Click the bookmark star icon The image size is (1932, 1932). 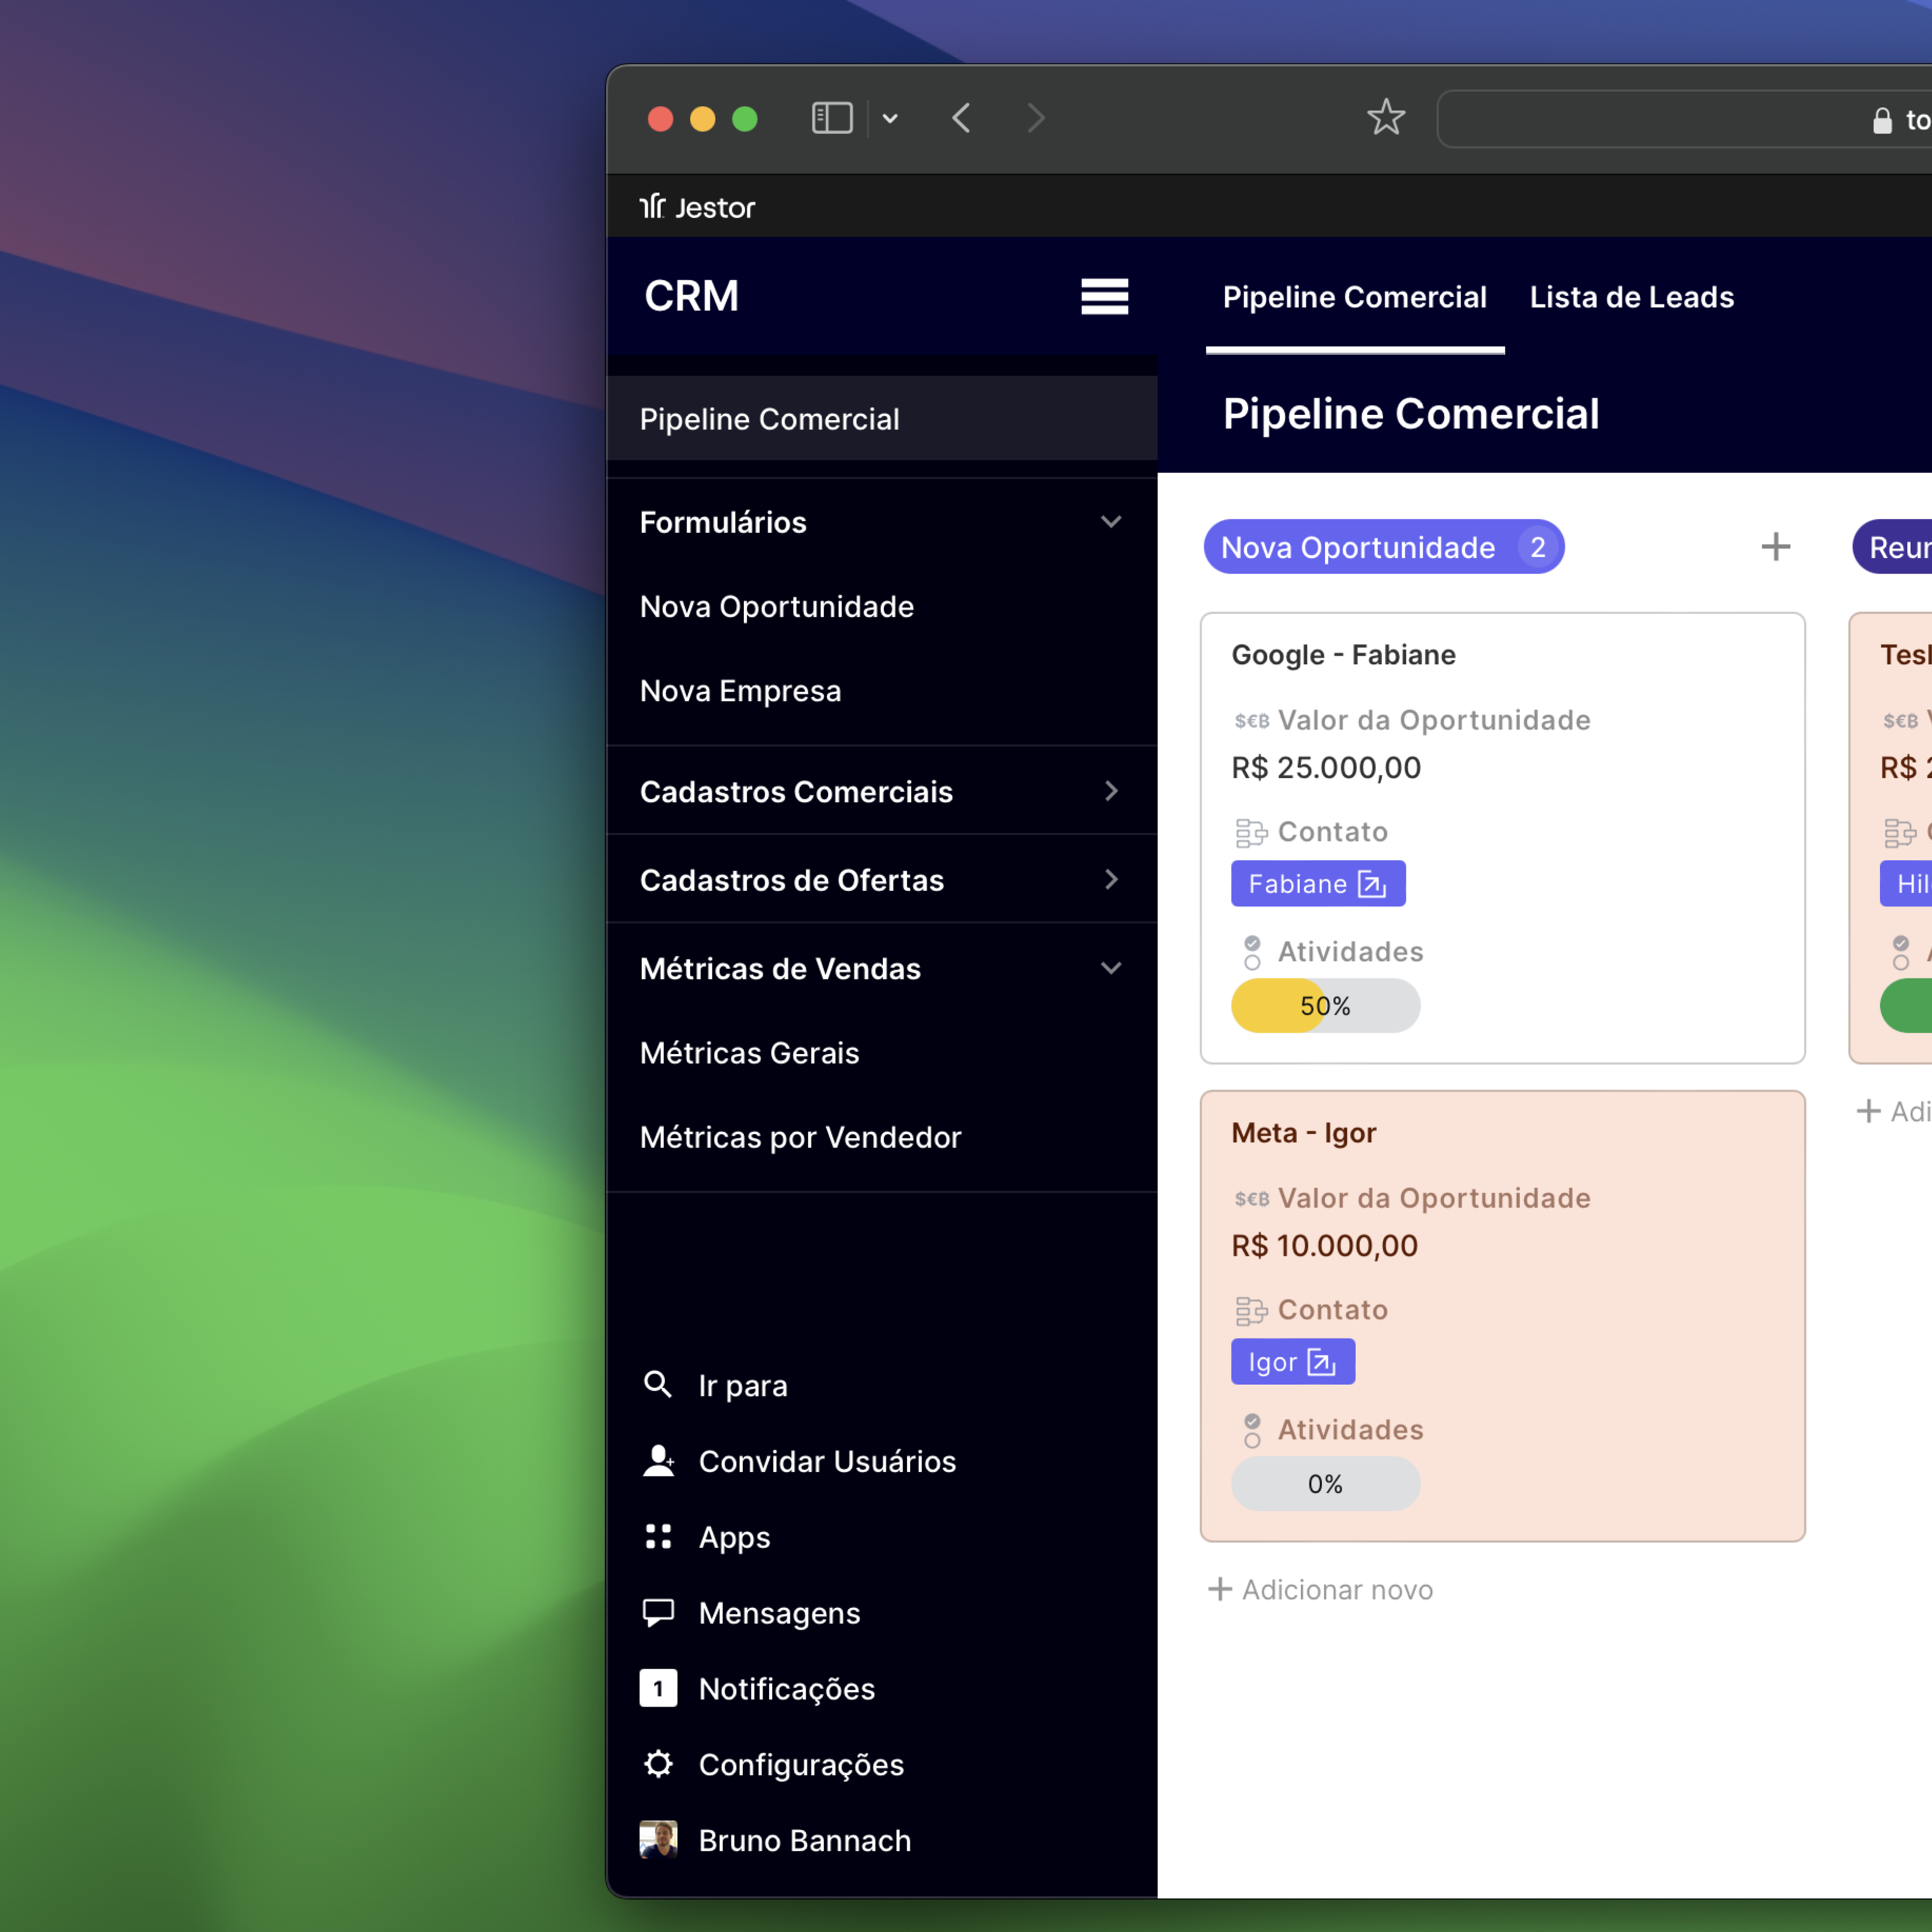[x=1386, y=118]
